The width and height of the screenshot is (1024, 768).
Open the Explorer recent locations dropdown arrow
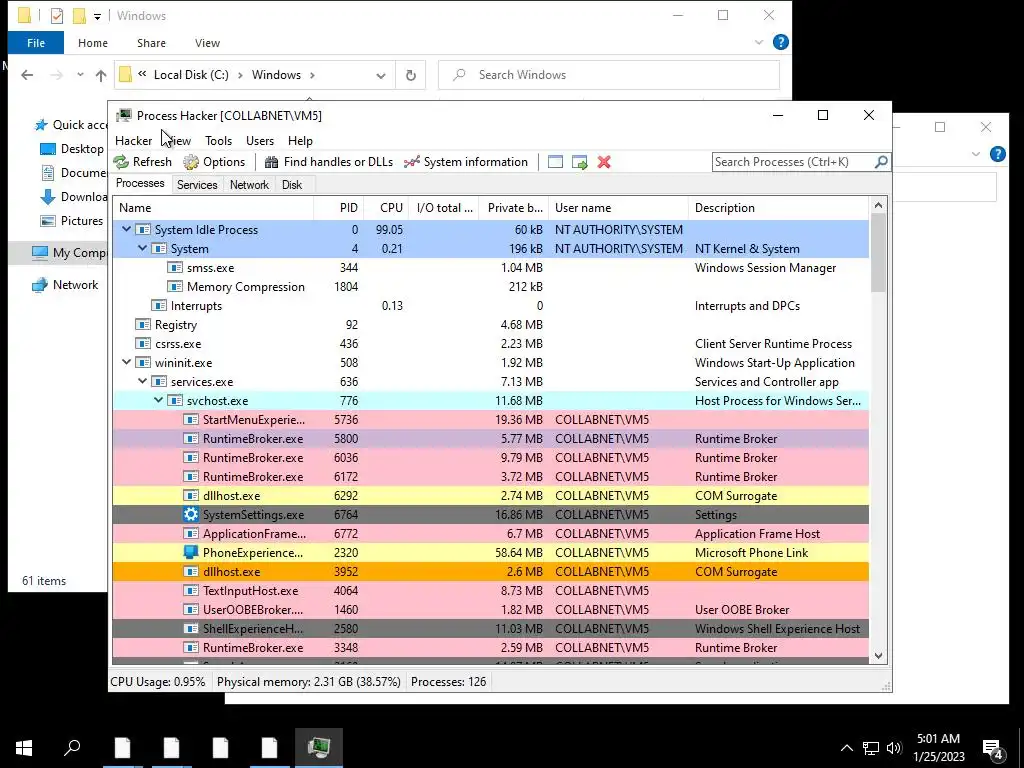80,75
